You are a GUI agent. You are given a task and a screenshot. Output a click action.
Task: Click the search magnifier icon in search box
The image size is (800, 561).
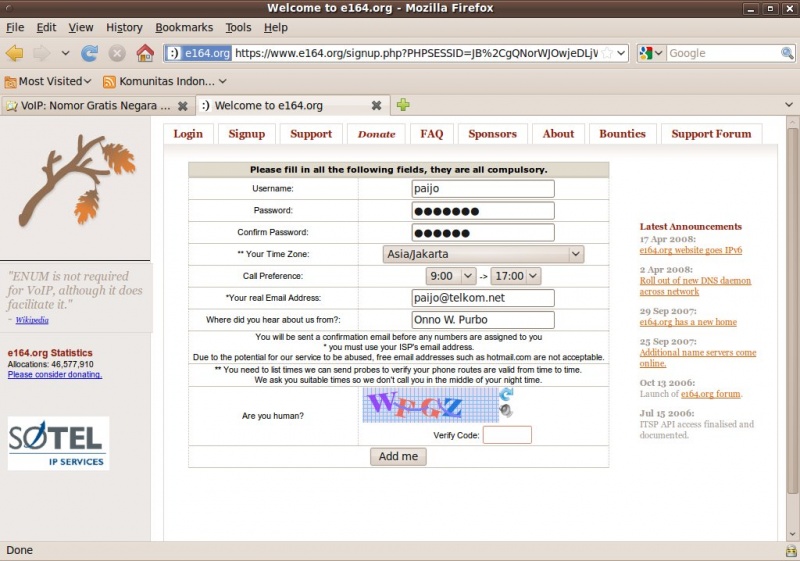click(787, 53)
